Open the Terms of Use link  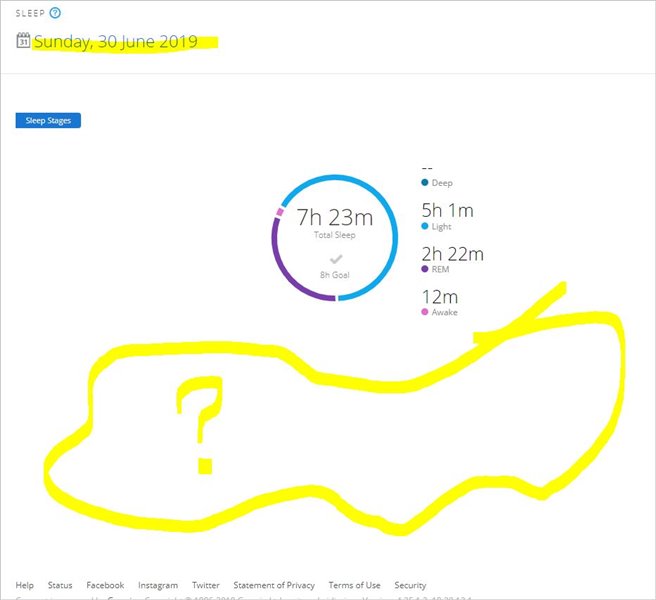(x=354, y=585)
